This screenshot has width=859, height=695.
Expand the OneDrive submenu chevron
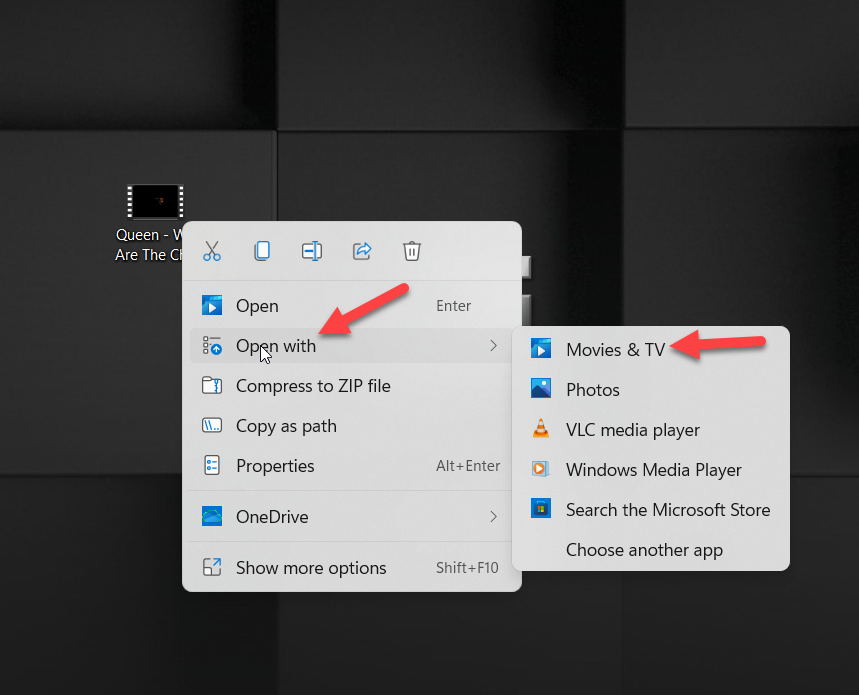(493, 517)
